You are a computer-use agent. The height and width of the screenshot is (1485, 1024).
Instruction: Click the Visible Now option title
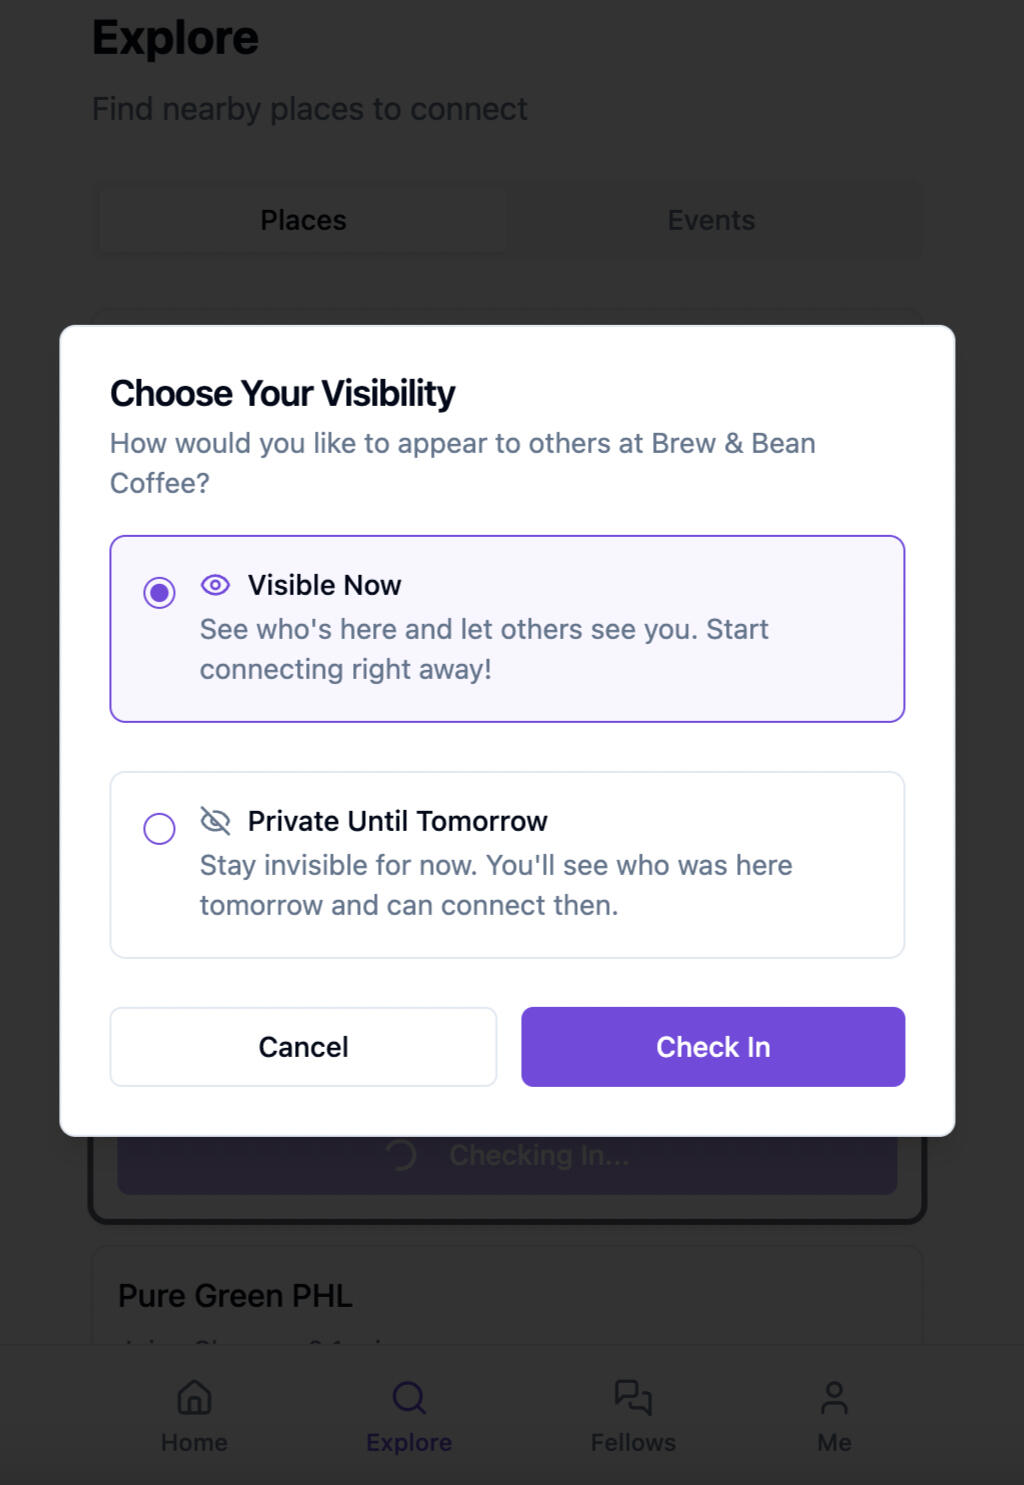tap(324, 585)
